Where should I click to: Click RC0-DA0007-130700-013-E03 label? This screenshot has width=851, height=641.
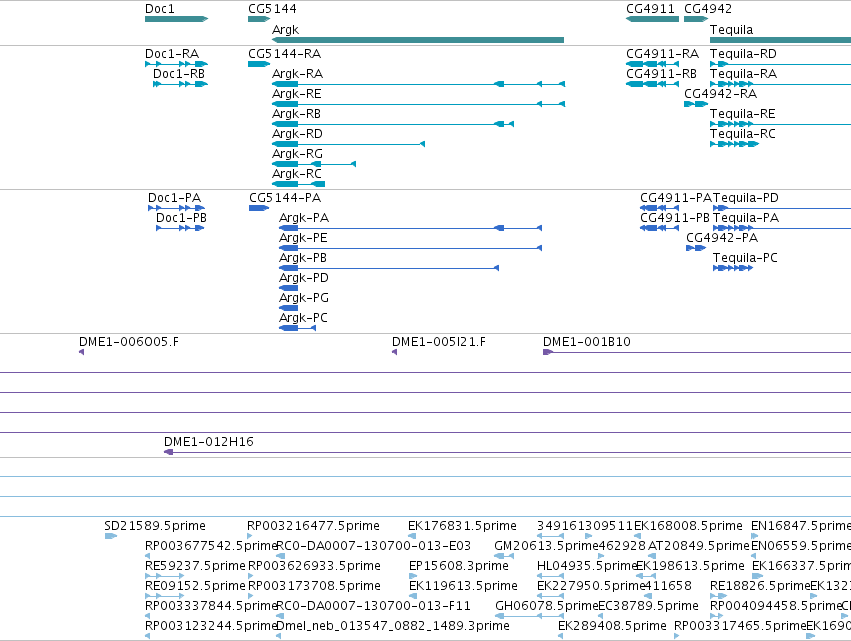pos(373,546)
